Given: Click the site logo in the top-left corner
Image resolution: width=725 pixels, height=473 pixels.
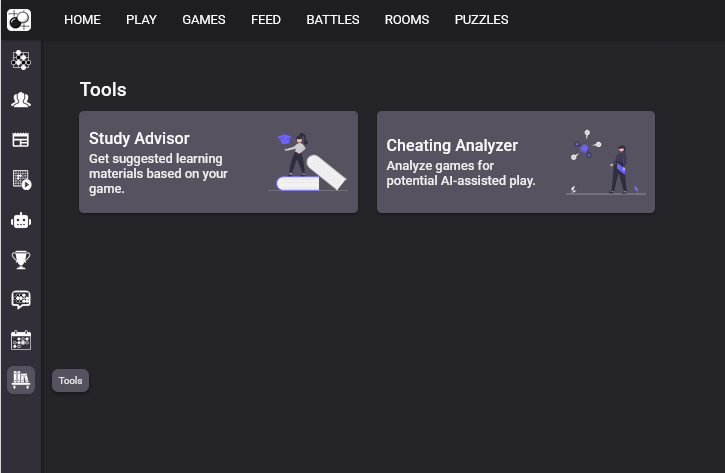Looking at the screenshot, I should pyautogui.click(x=20, y=19).
